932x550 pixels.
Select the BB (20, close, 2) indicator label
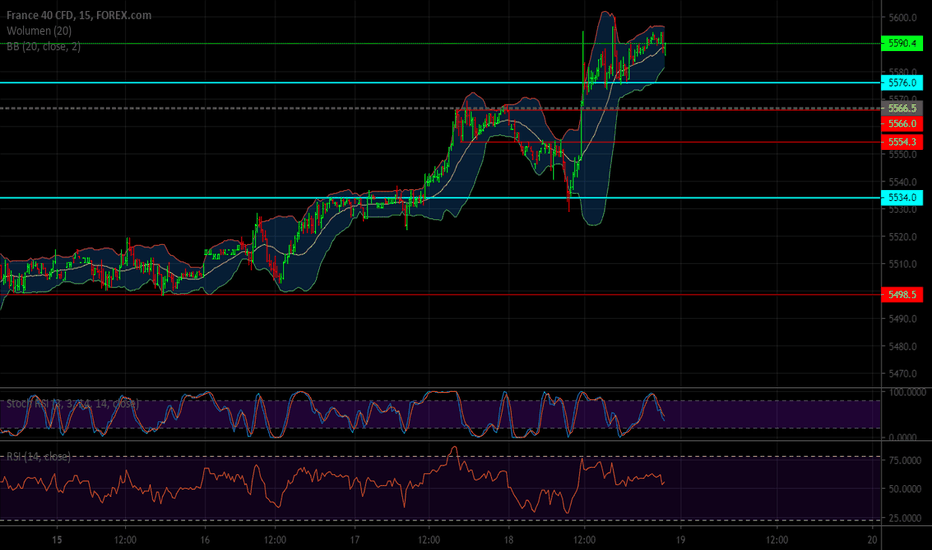[43, 46]
